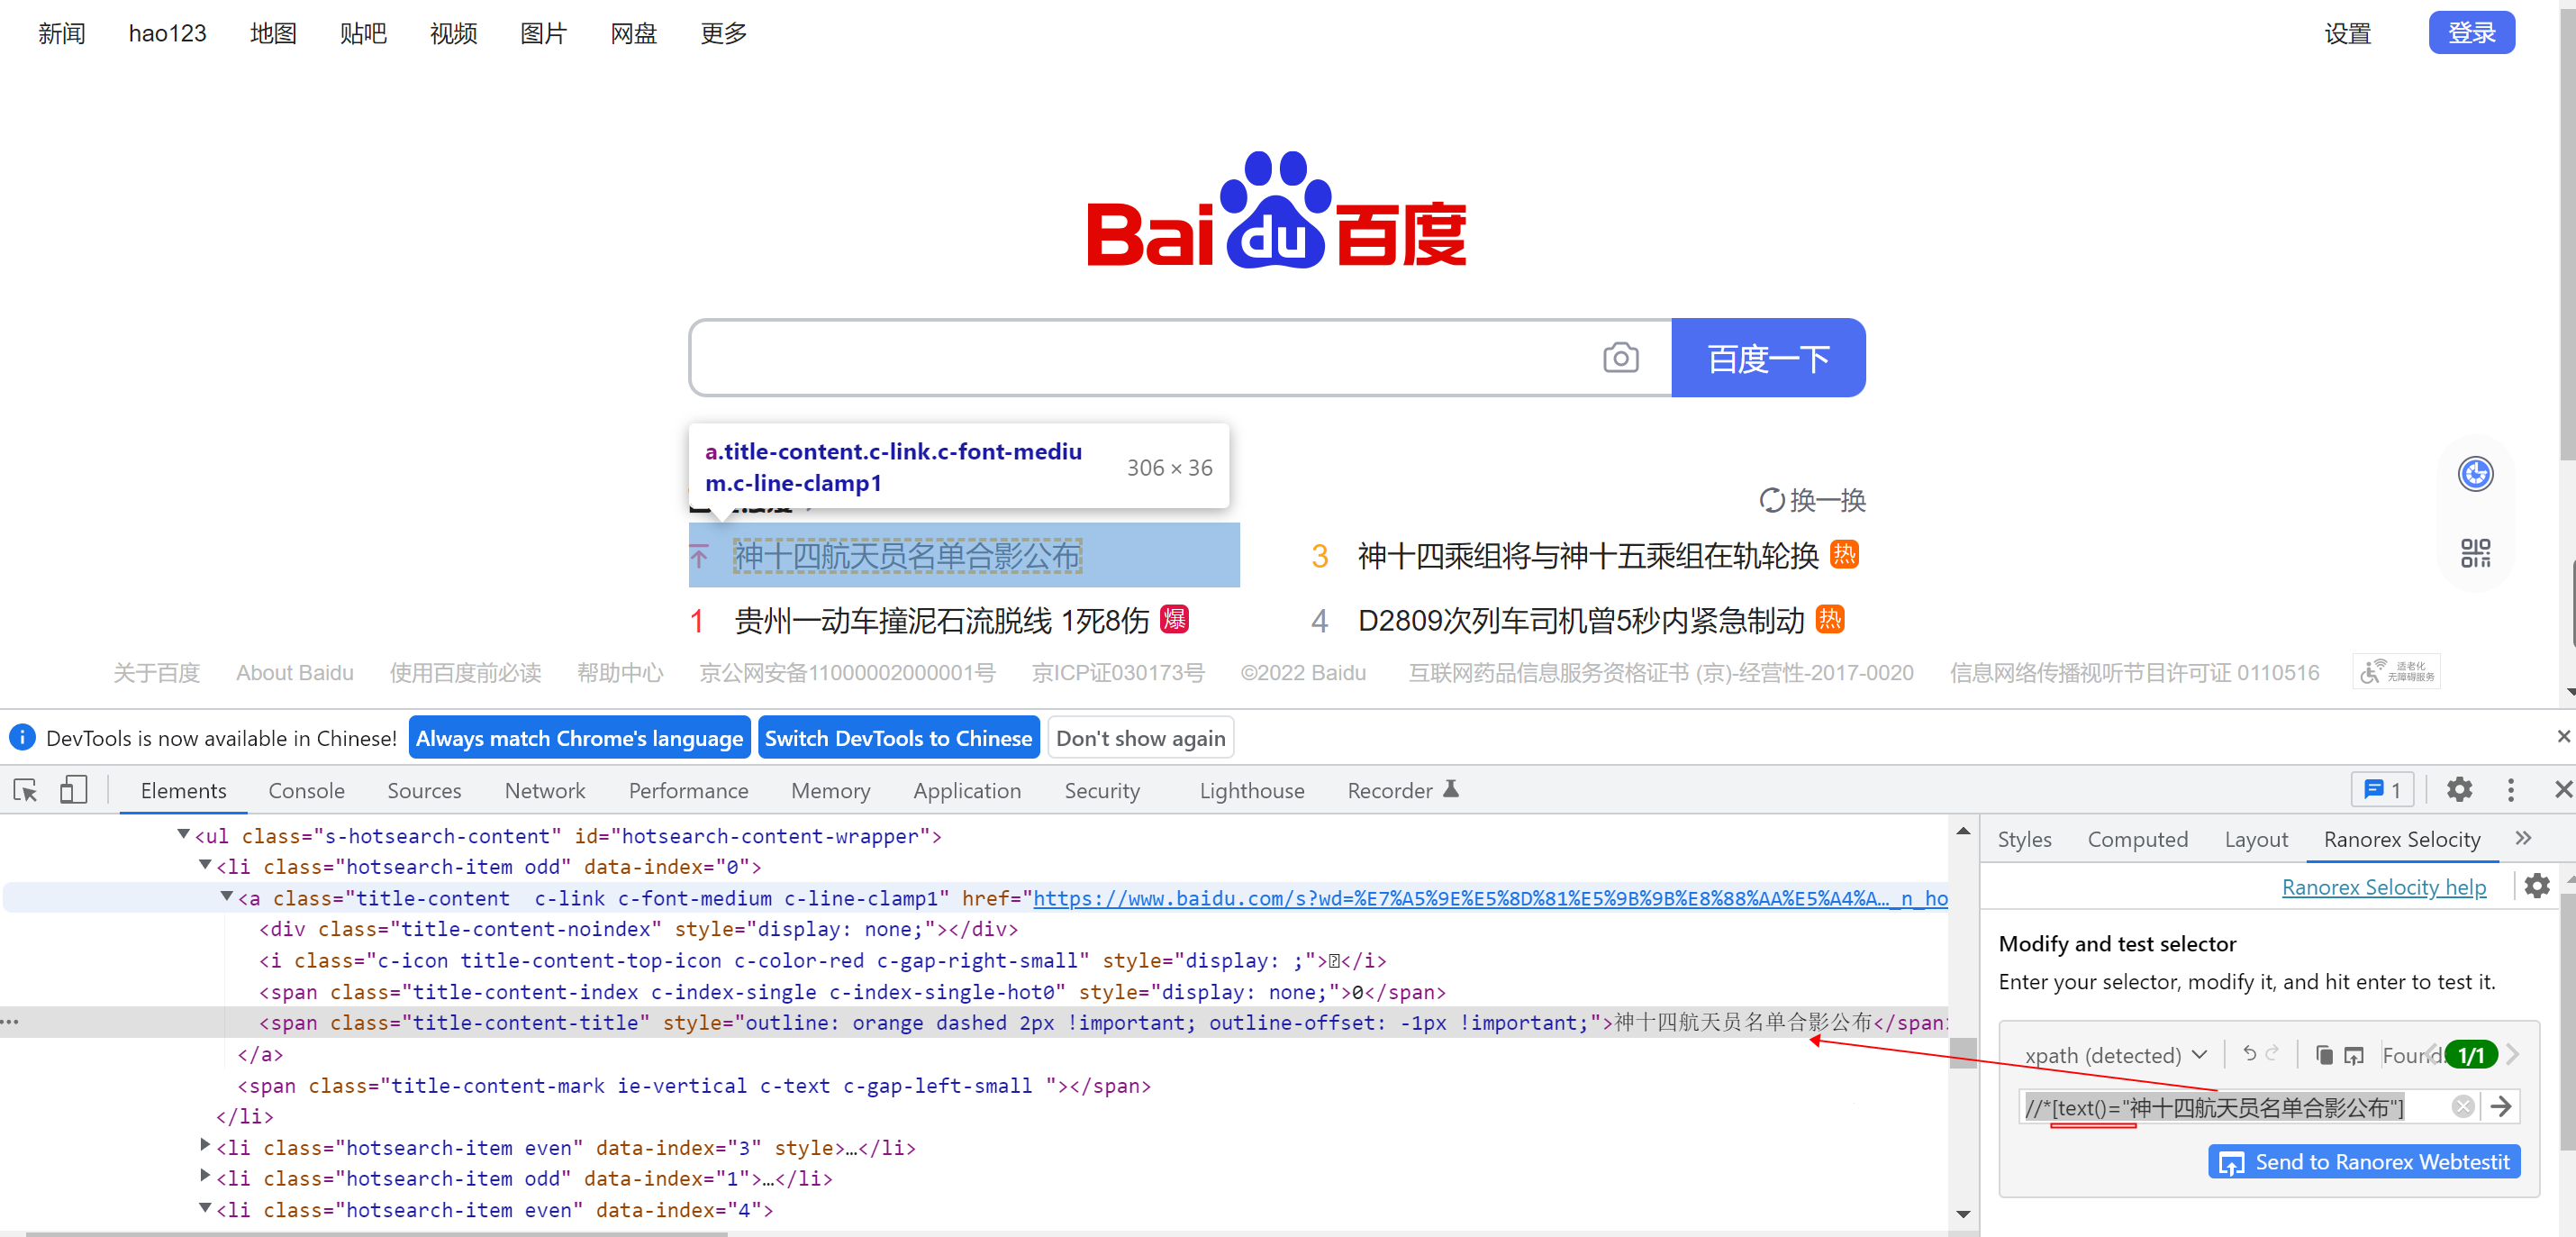Activate the inspect element picker icon
The height and width of the screenshot is (1237, 2576).
(26, 790)
